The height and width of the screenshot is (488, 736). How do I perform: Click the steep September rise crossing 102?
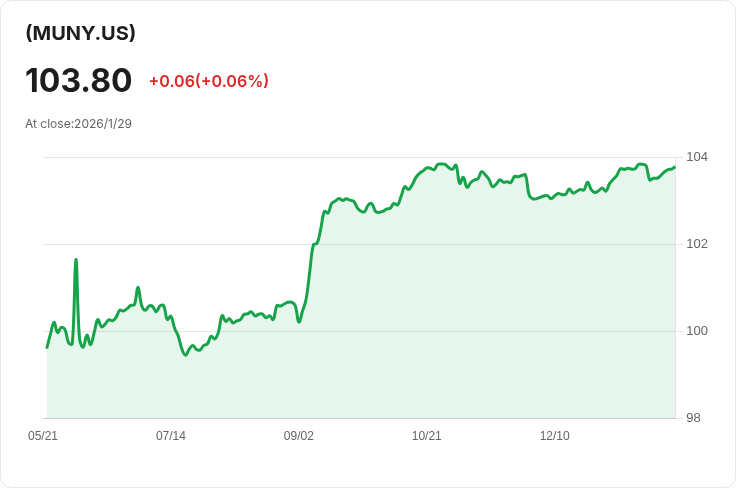(x=314, y=244)
